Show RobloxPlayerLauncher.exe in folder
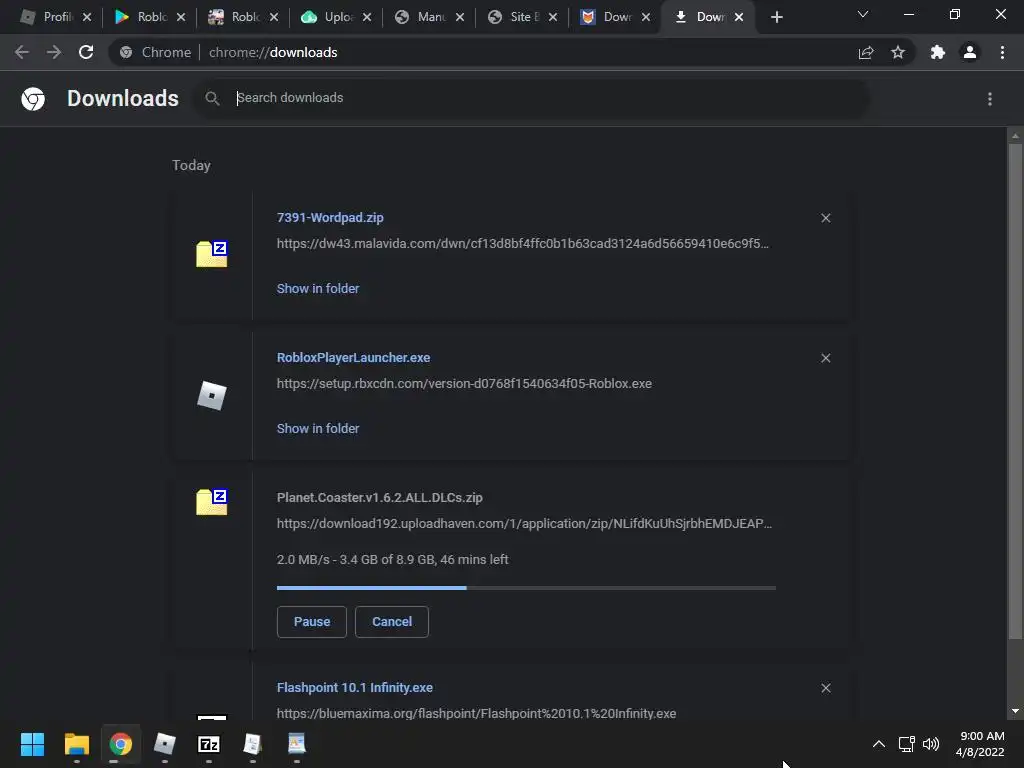 (x=317, y=428)
